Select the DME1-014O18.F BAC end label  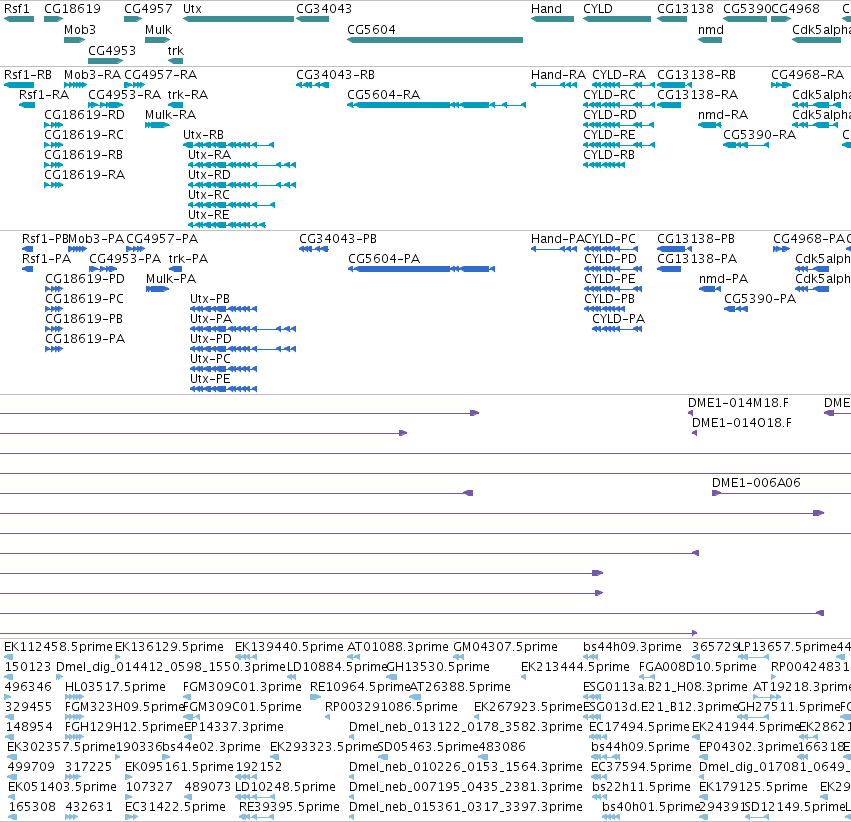point(742,423)
